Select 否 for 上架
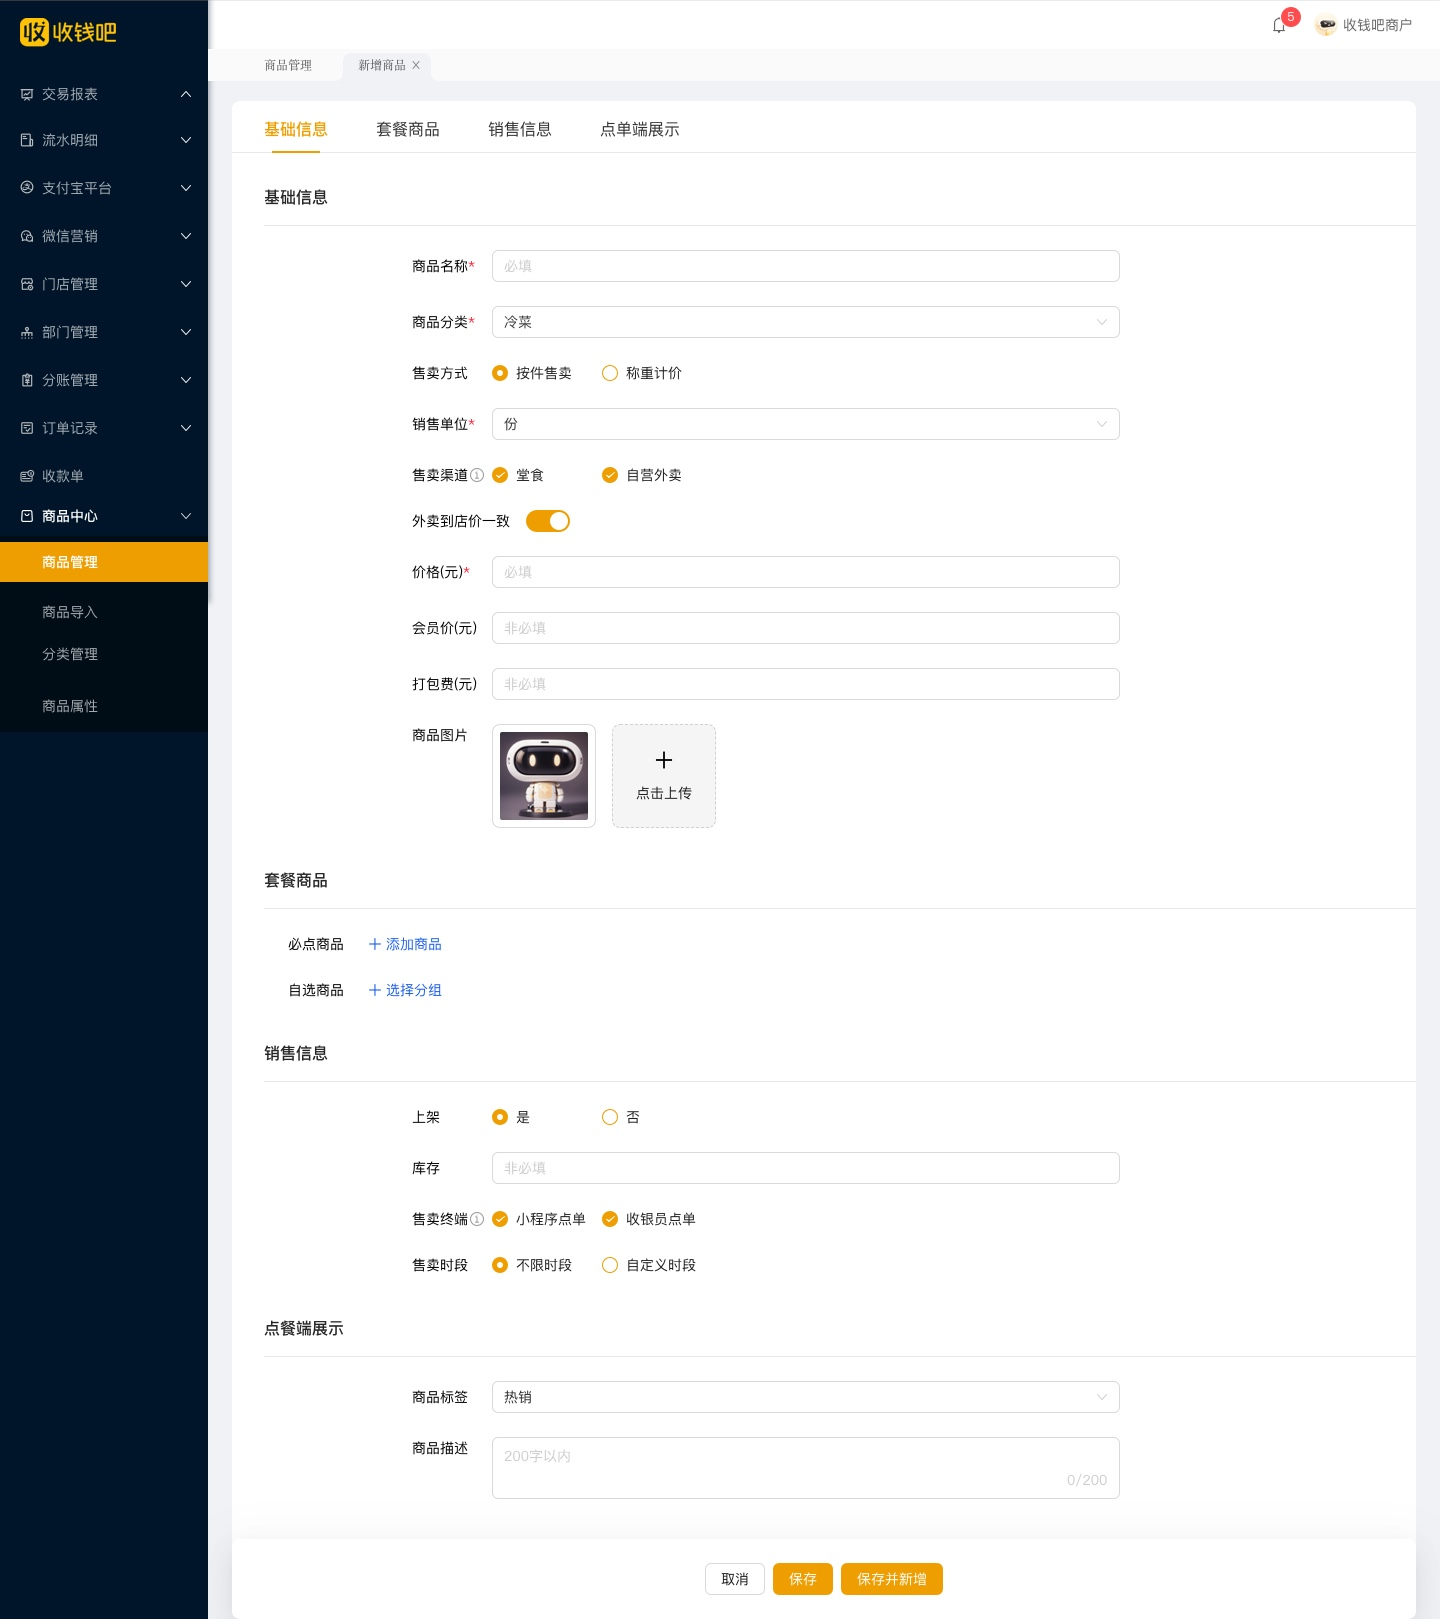 coord(610,1117)
